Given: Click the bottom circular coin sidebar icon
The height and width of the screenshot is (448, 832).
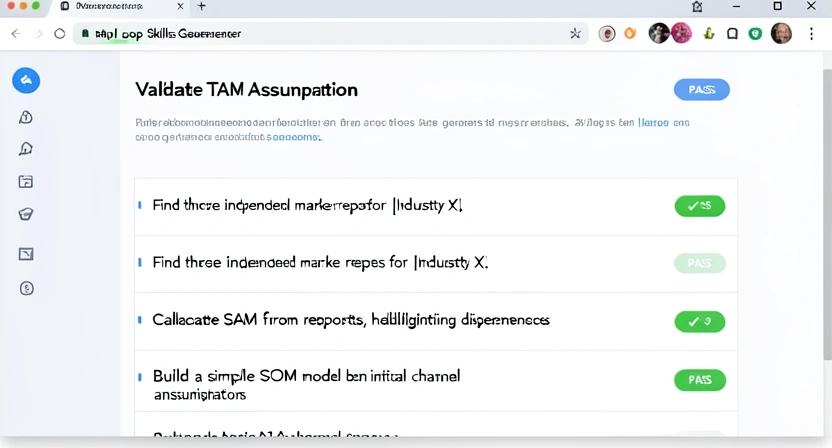Looking at the screenshot, I should pyautogui.click(x=26, y=289).
